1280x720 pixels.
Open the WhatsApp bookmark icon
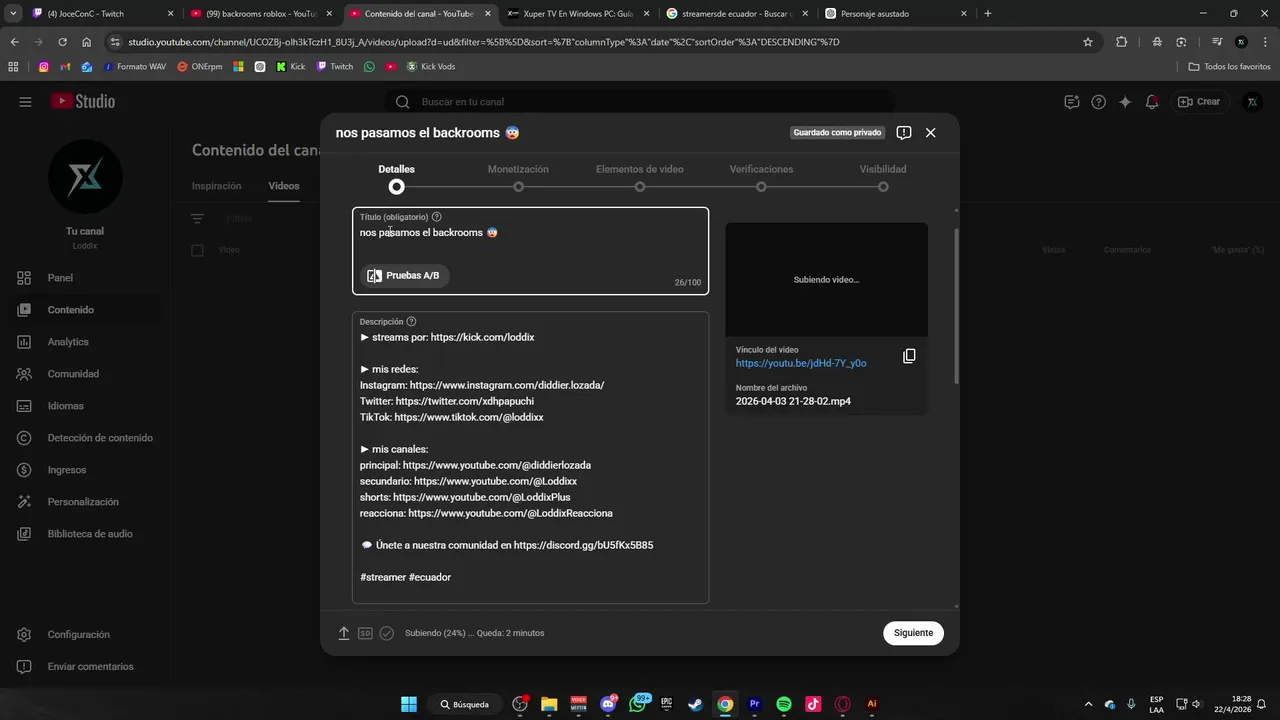click(x=369, y=67)
